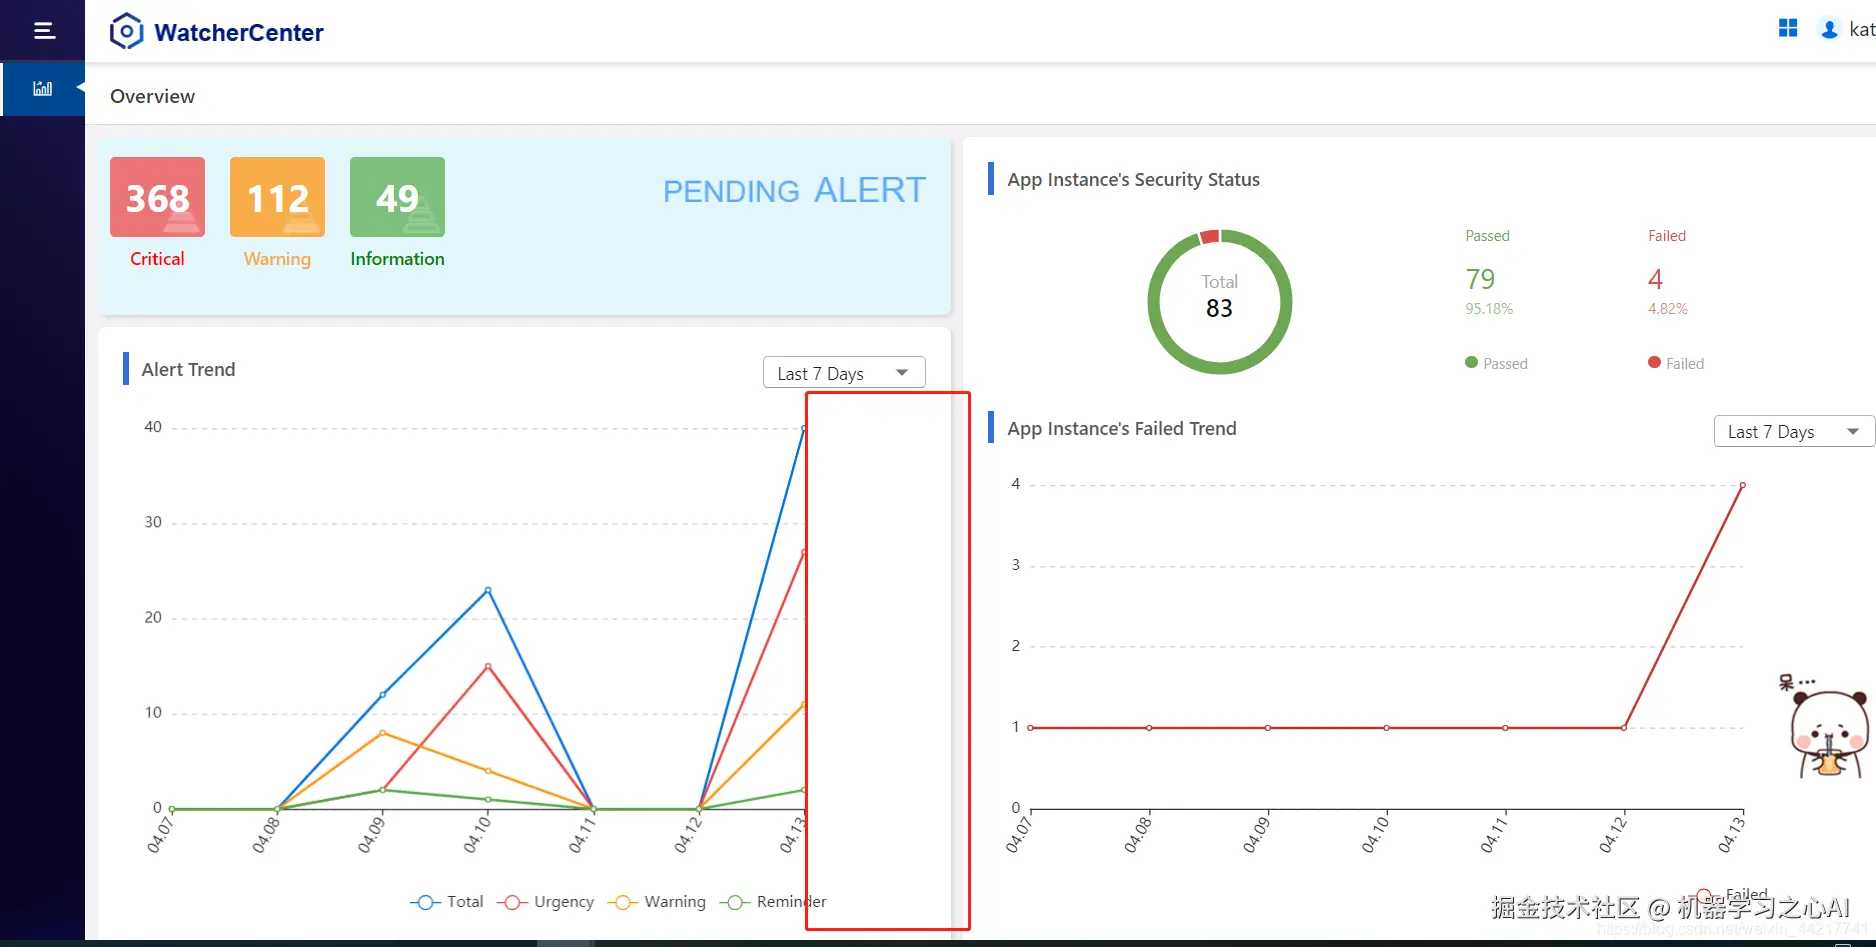The image size is (1876, 947).
Task: Click the Passed count 79
Action: pyautogui.click(x=1480, y=279)
